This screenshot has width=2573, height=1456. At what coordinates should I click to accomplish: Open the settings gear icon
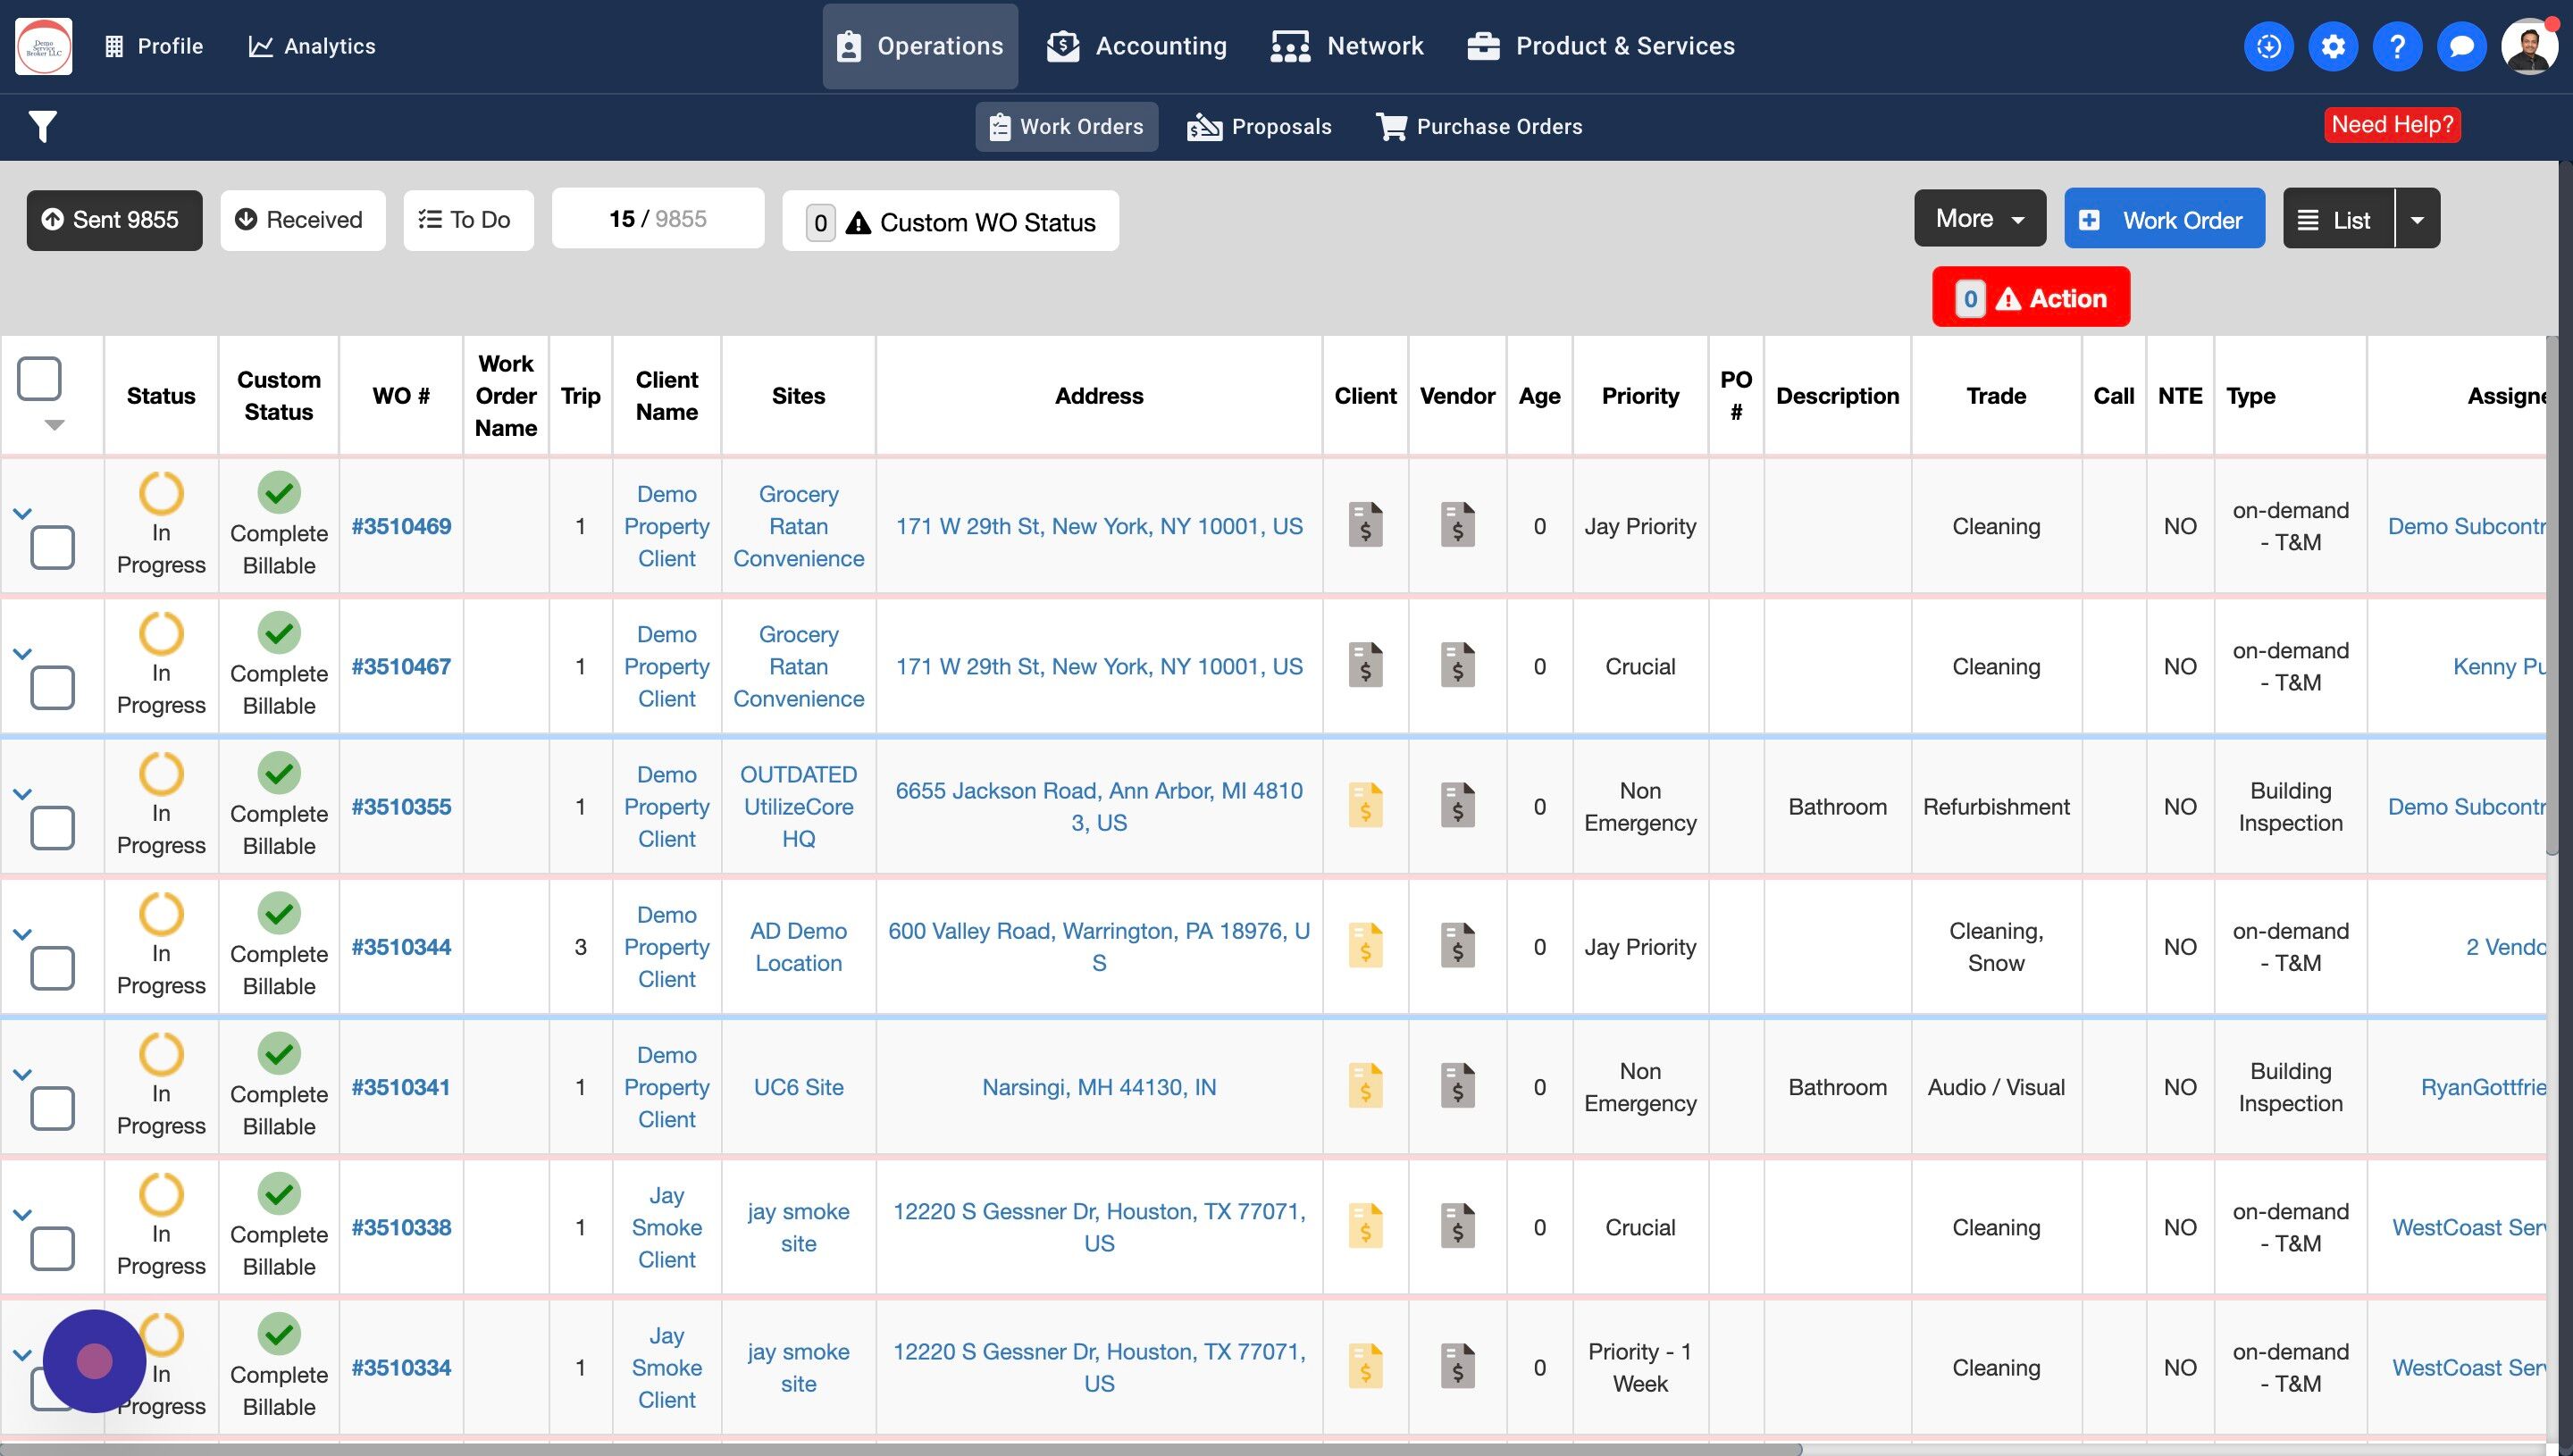tap(2332, 46)
